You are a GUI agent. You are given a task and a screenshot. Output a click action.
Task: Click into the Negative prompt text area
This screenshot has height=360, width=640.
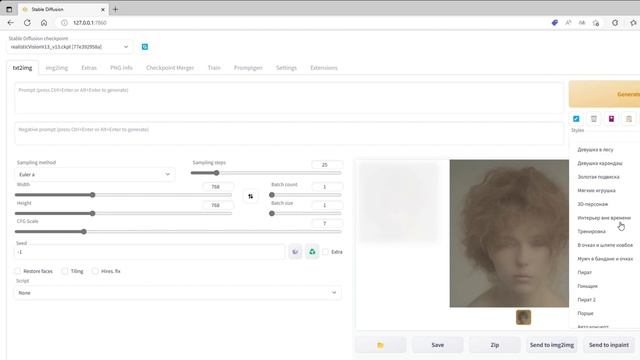point(289,133)
